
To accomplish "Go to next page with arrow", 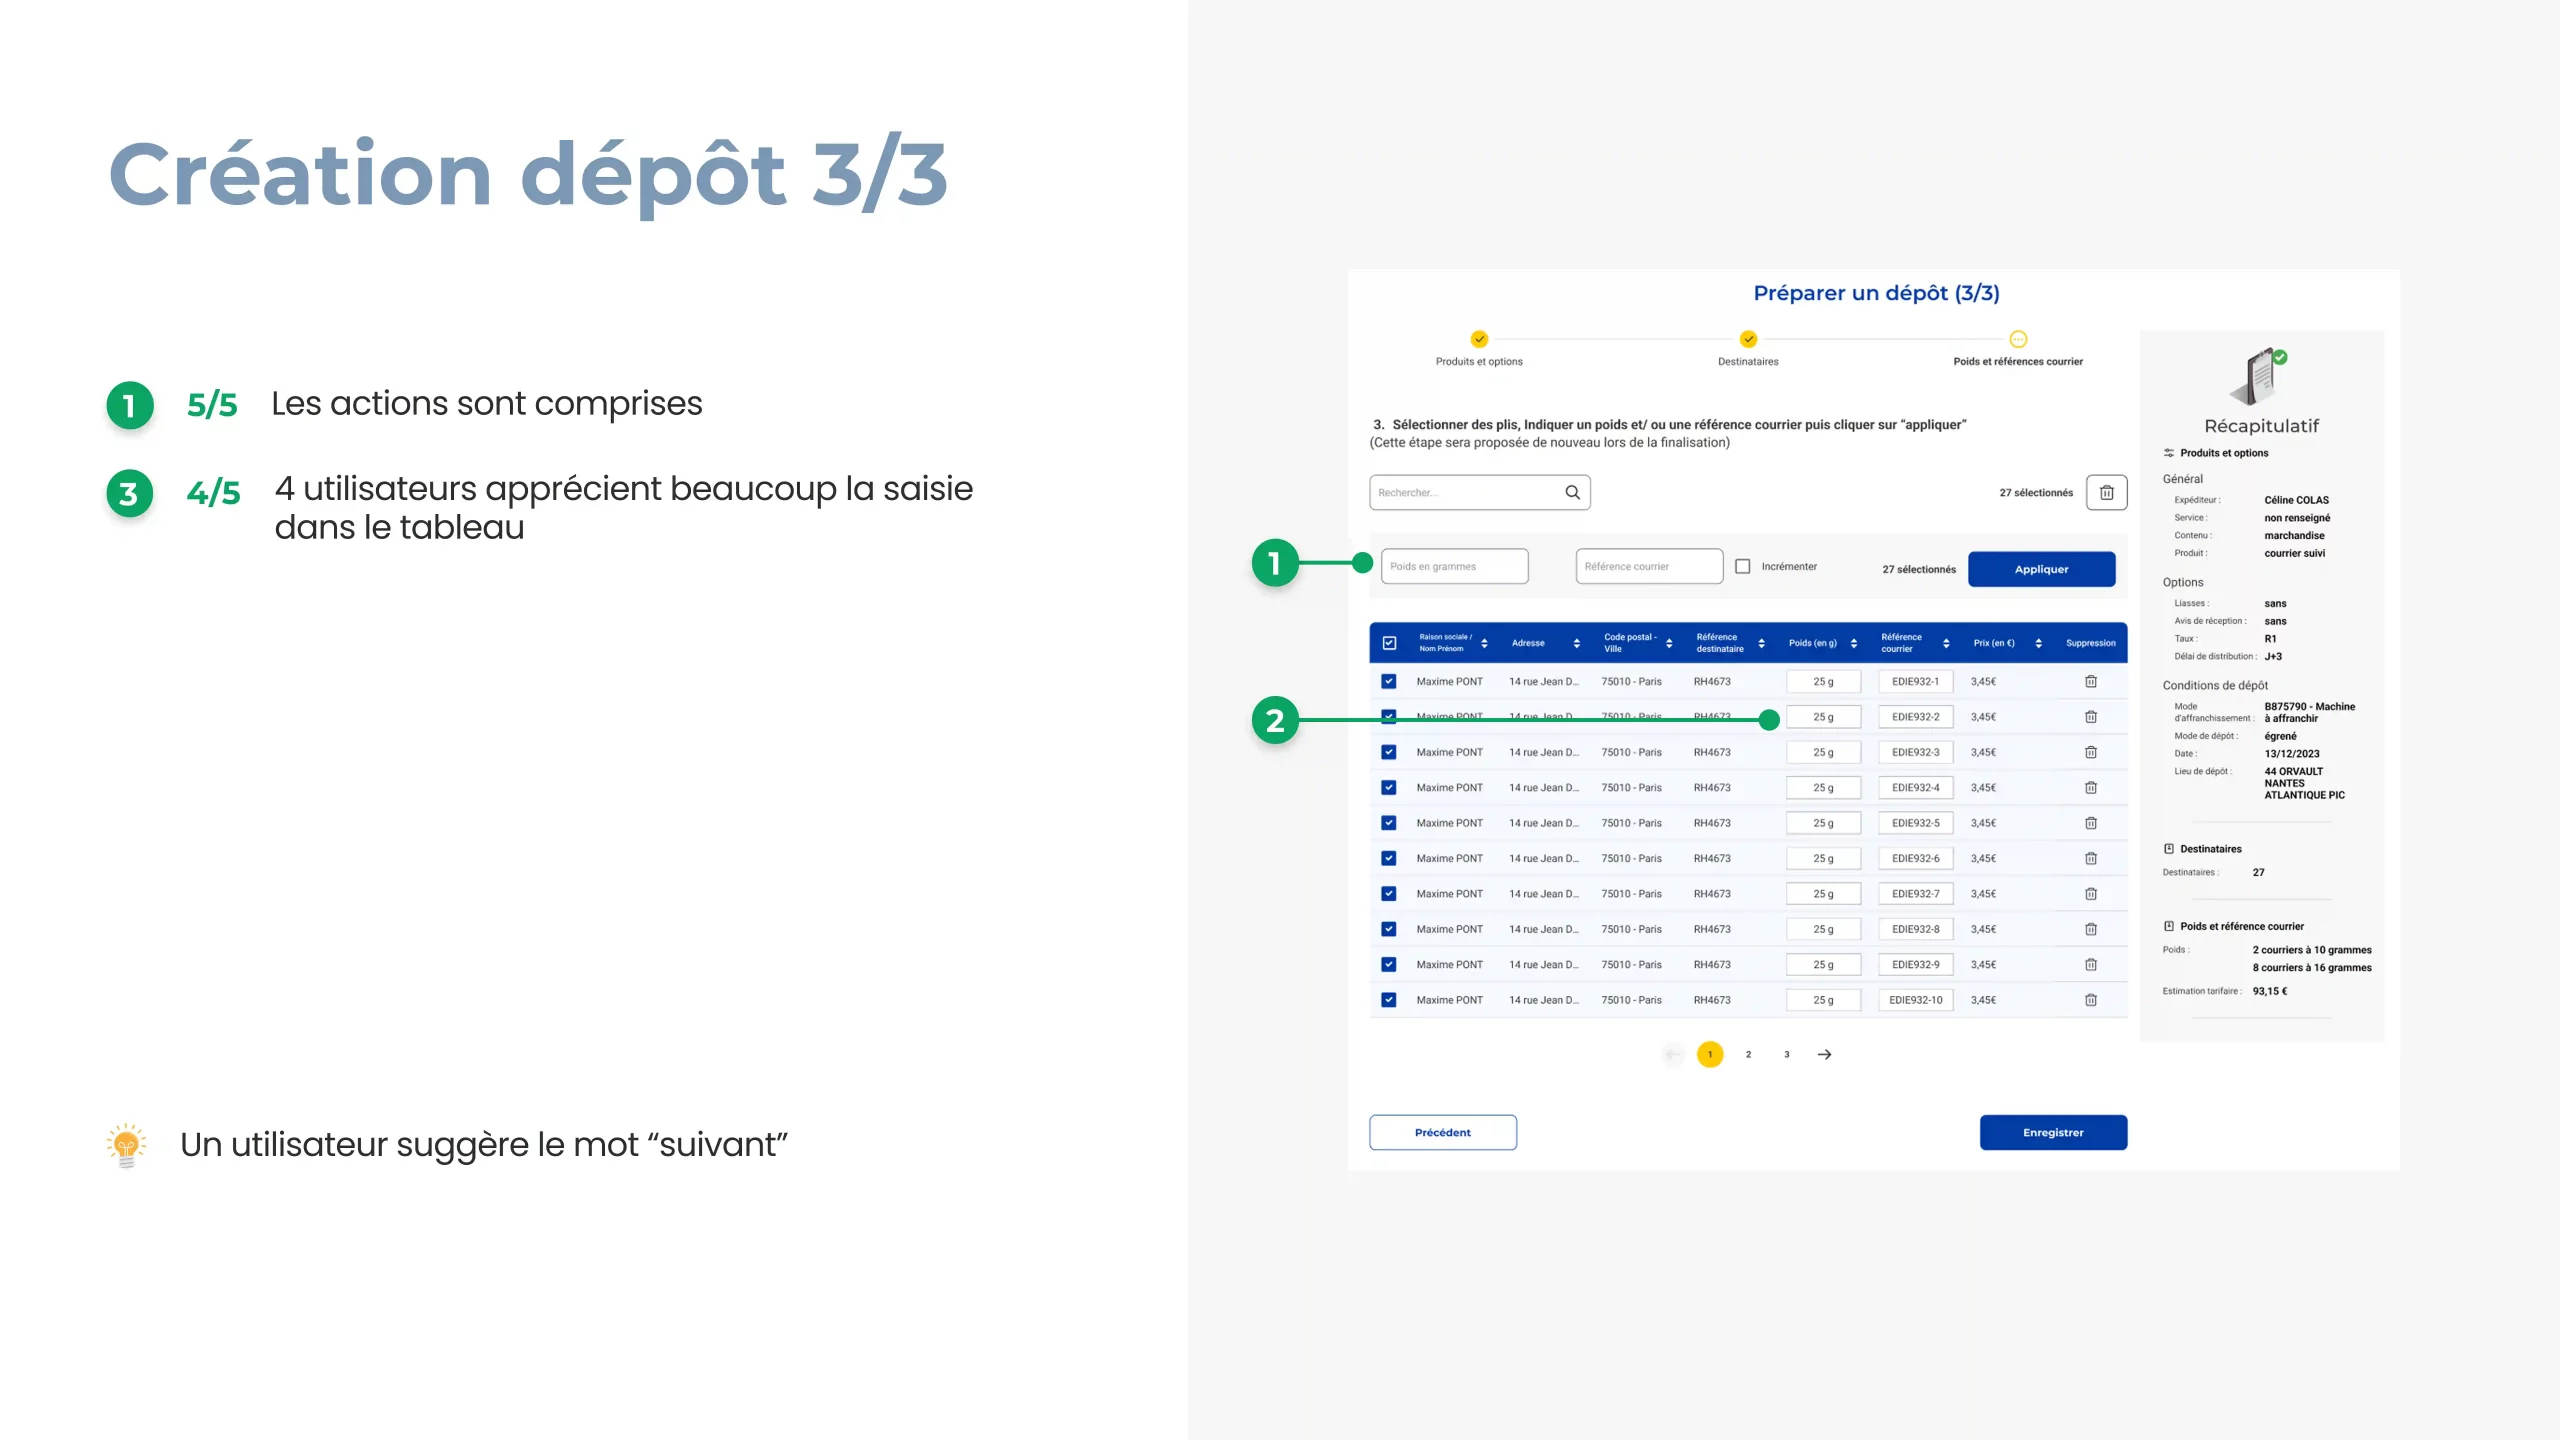I will pyautogui.click(x=1824, y=1054).
